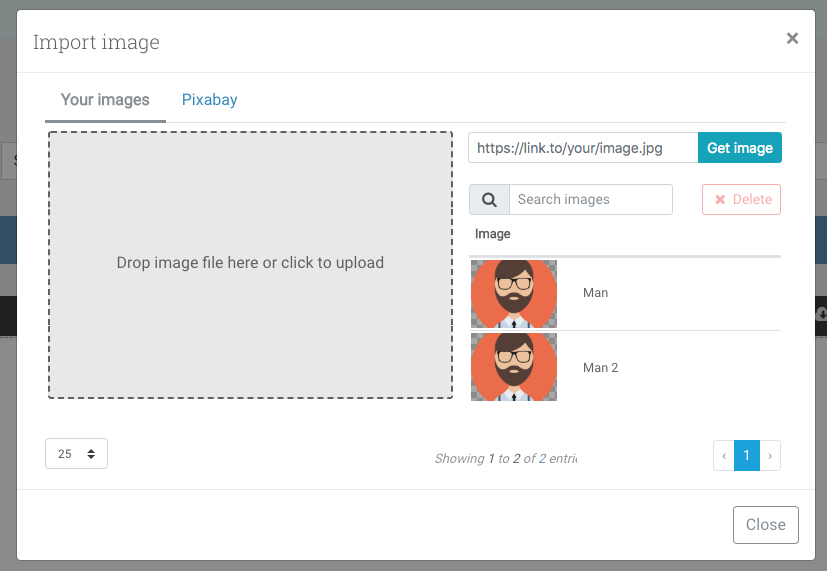Image resolution: width=827 pixels, height=571 pixels.
Task: Switch to the Your images tab
Action: [105, 100]
